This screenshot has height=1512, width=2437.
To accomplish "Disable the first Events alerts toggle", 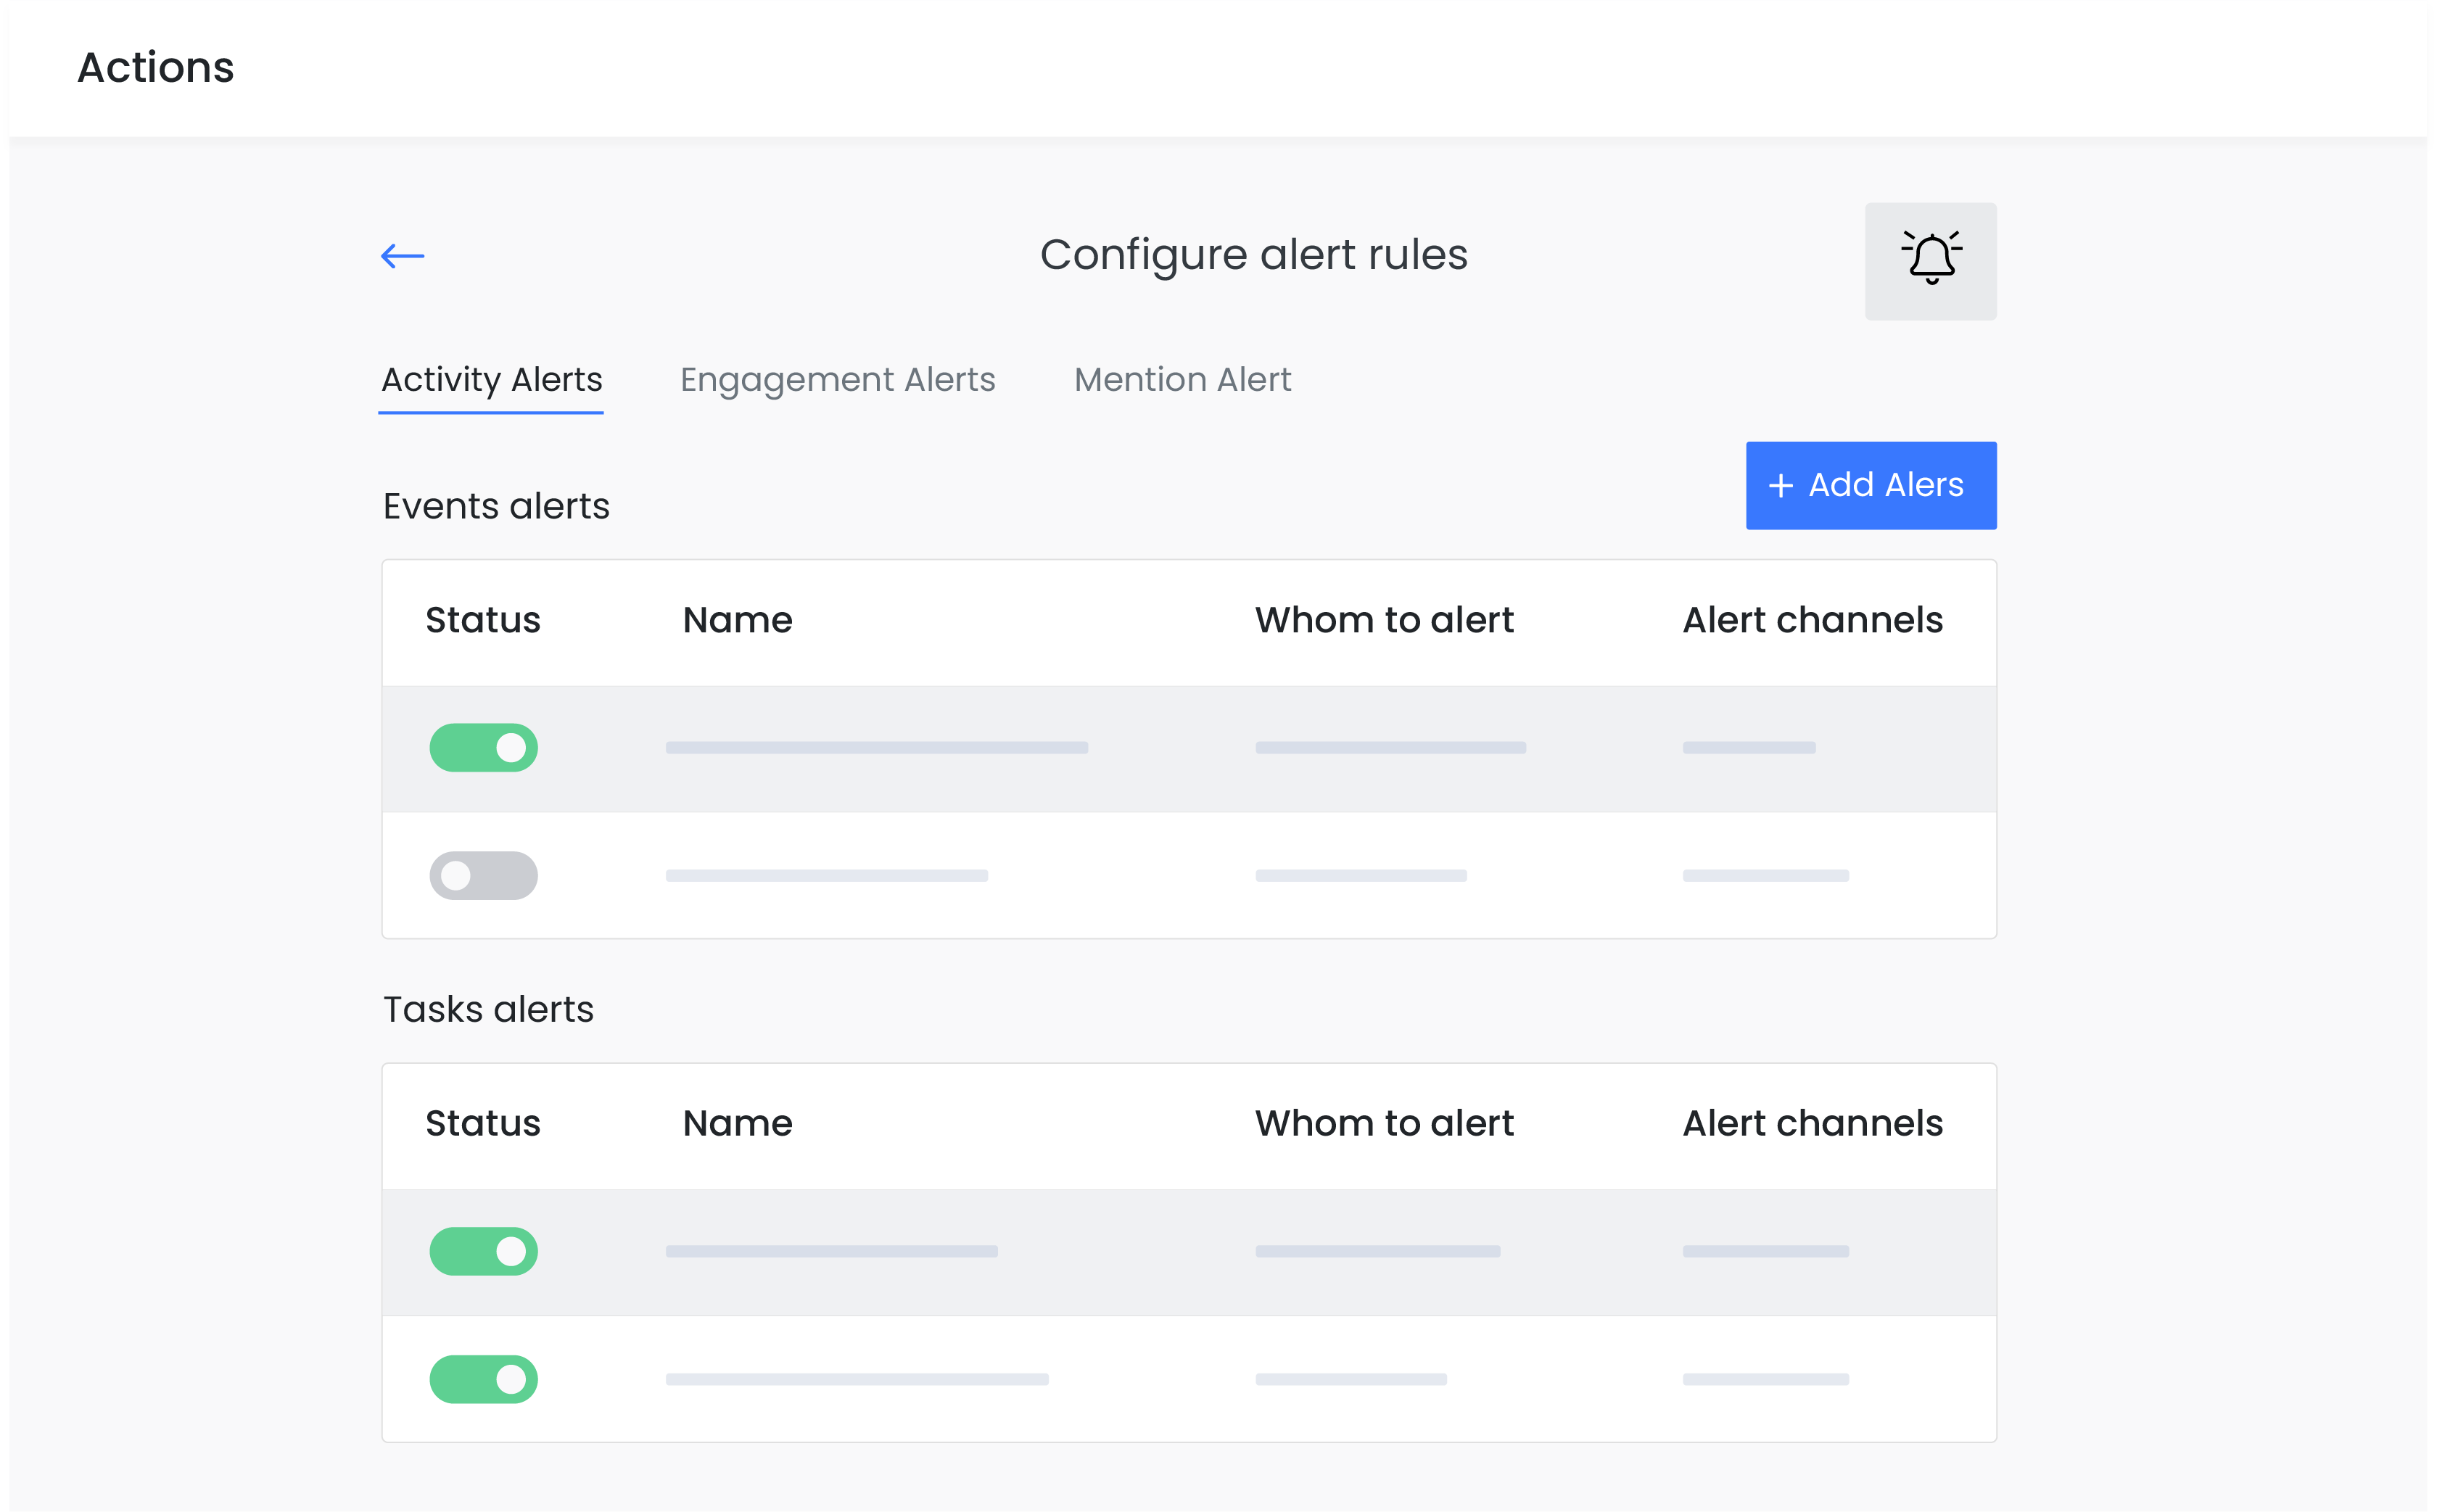I will [x=483, y=748].
